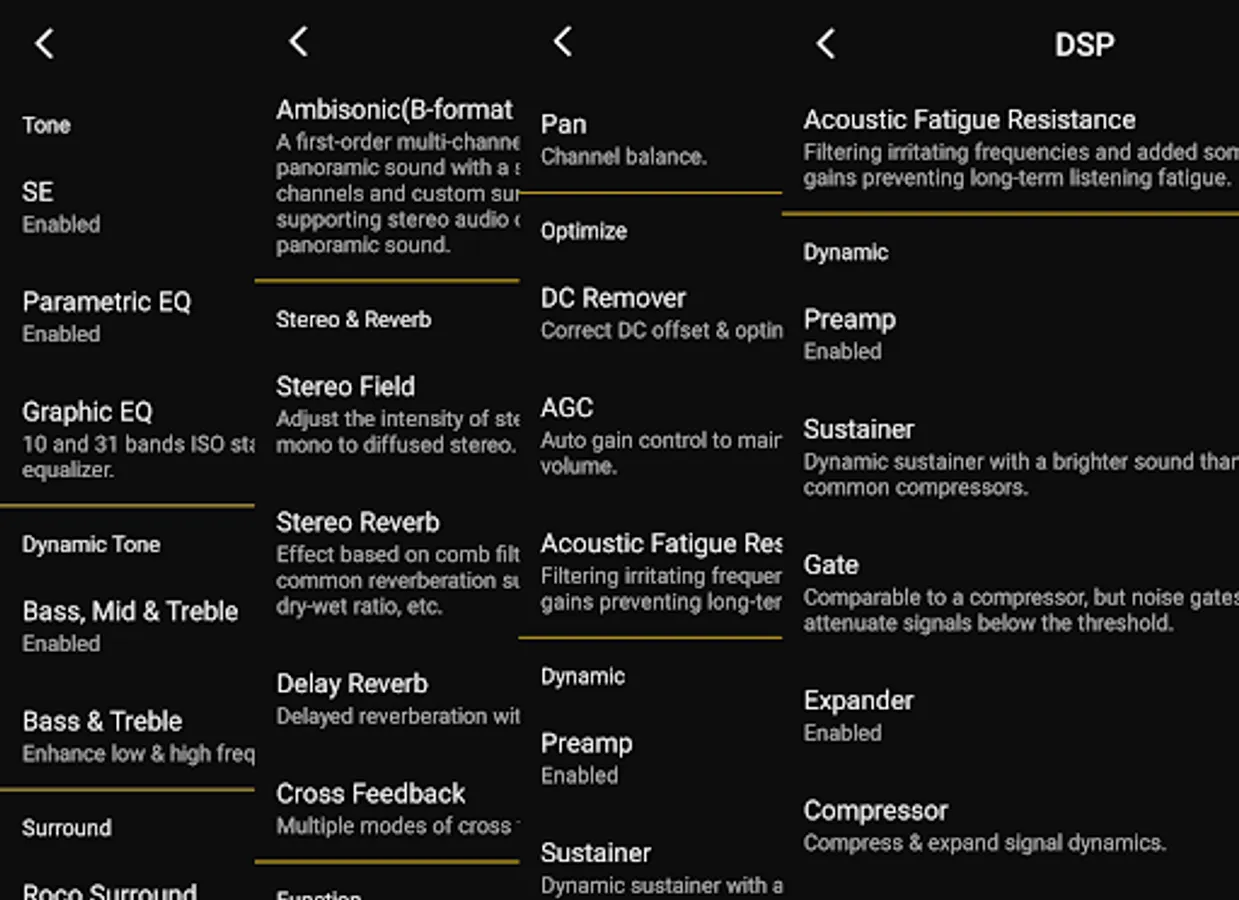Select the DSP title header

pos(1084,43)
